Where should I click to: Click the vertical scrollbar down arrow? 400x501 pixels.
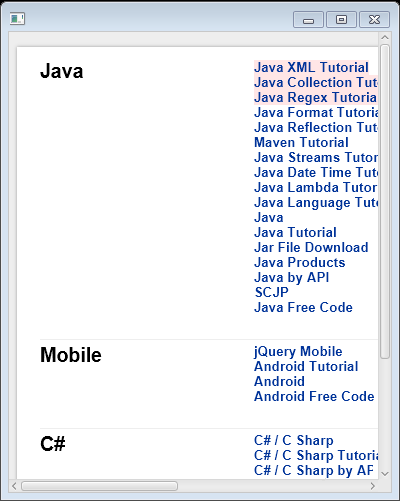pos(385,474)
